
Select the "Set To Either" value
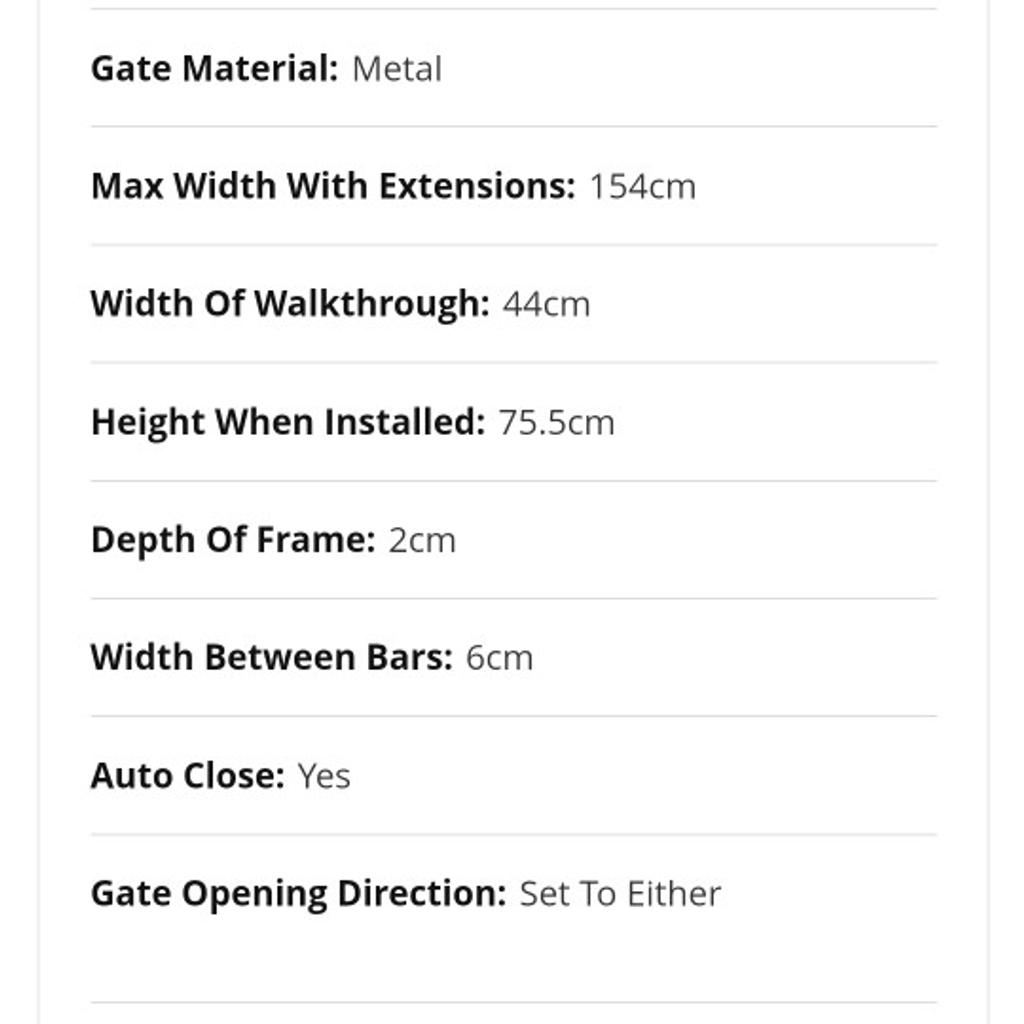coord(620,894)
